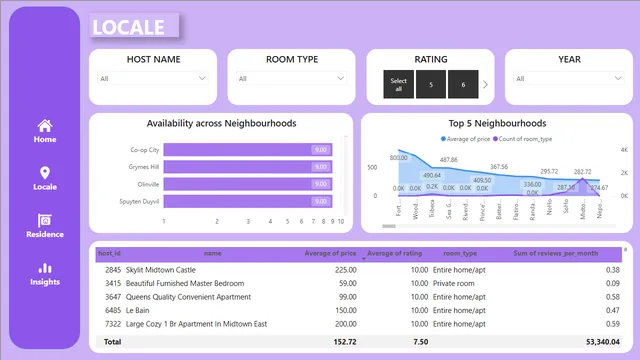
Task: Click the 282.72 data label
Action: point(582,171)
